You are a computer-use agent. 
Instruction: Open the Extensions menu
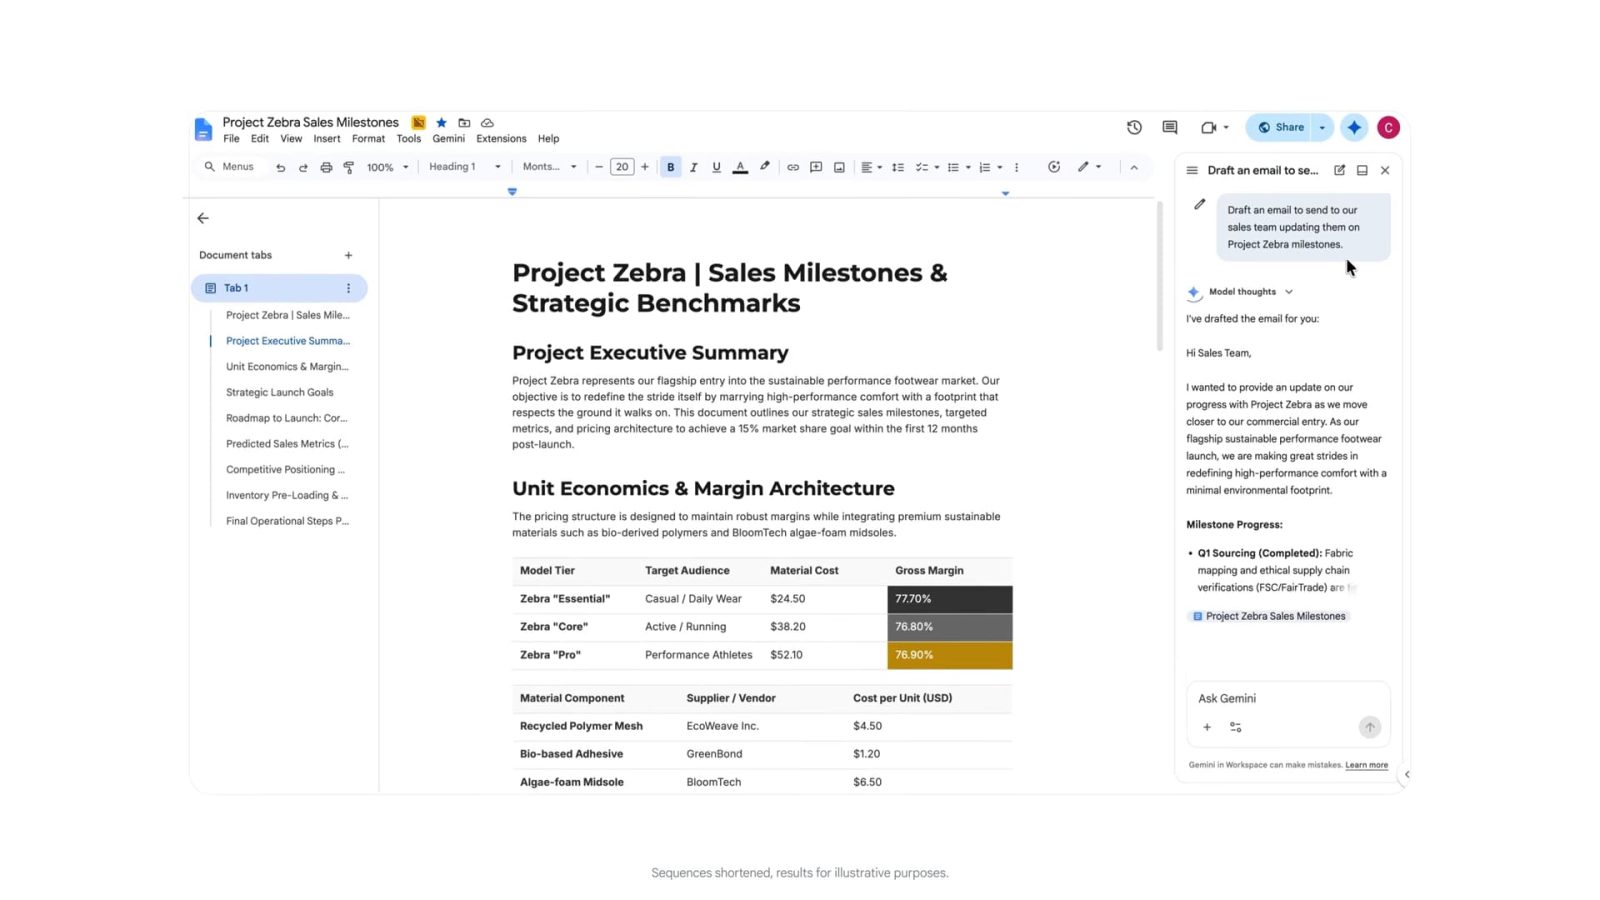(501, 139)
